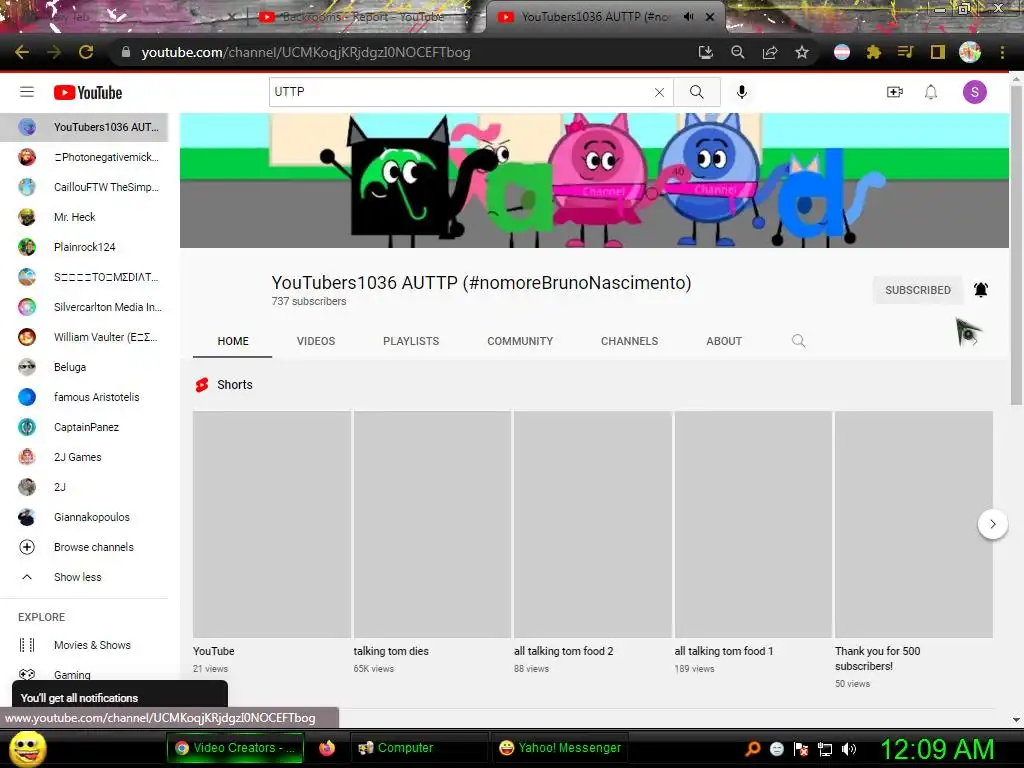Select YouTubers1036 AUTTP in sidebar
The width and height of the screenshot is (1024, 768).
(x=84, y=127)
